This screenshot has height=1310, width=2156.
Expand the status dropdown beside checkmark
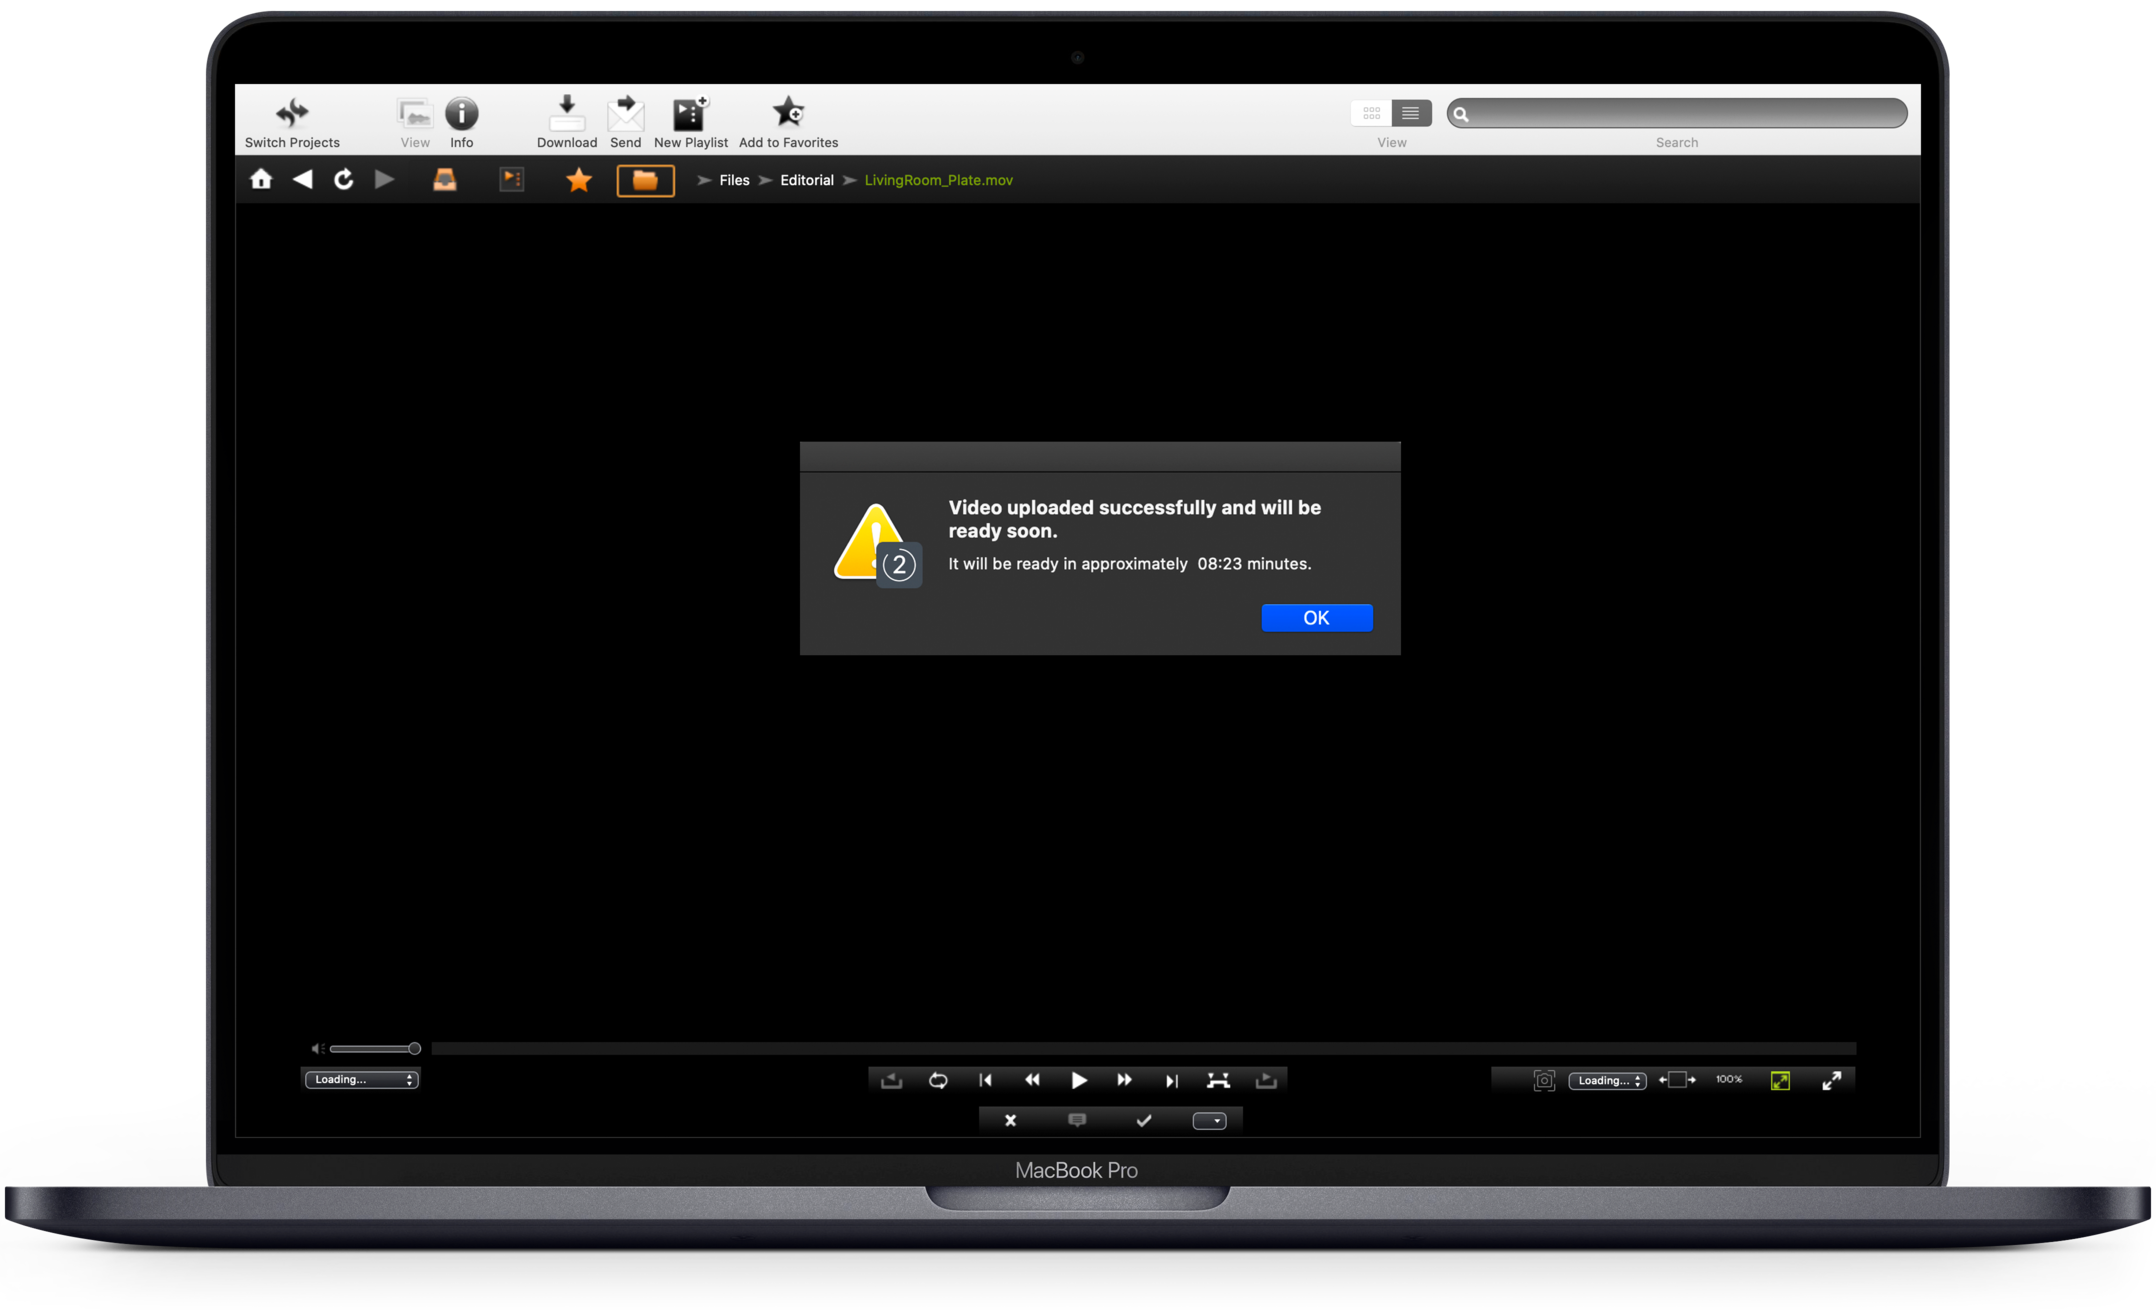tap(1209, 1120)
